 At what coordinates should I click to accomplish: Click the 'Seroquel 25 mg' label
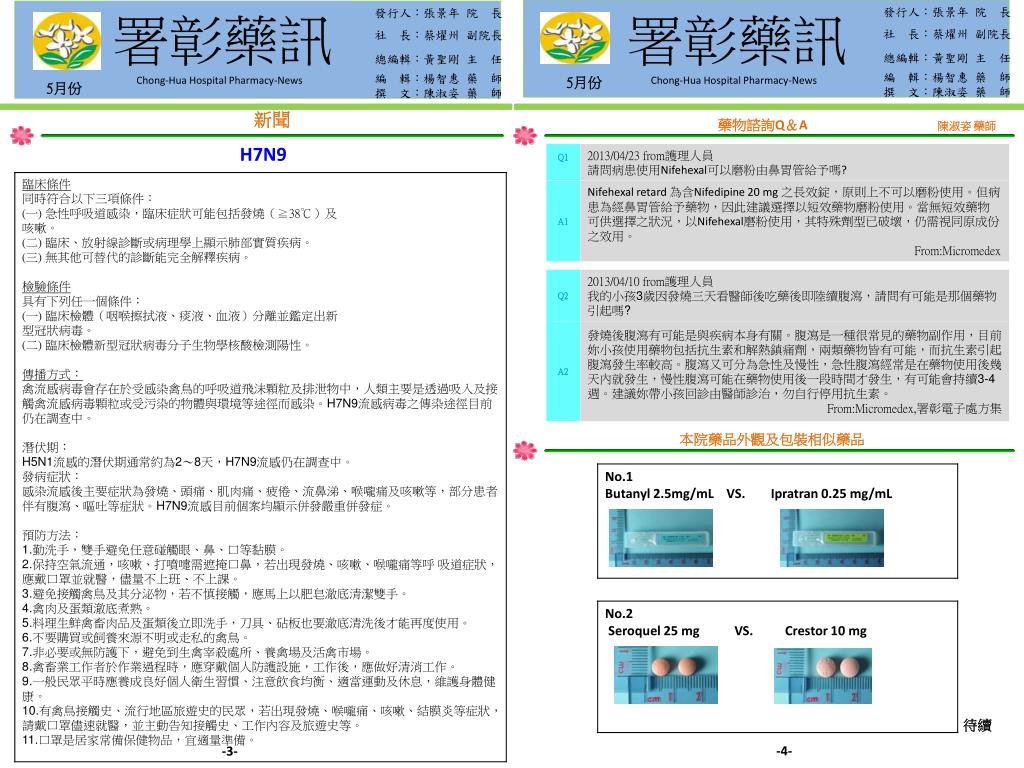[653, 631]
